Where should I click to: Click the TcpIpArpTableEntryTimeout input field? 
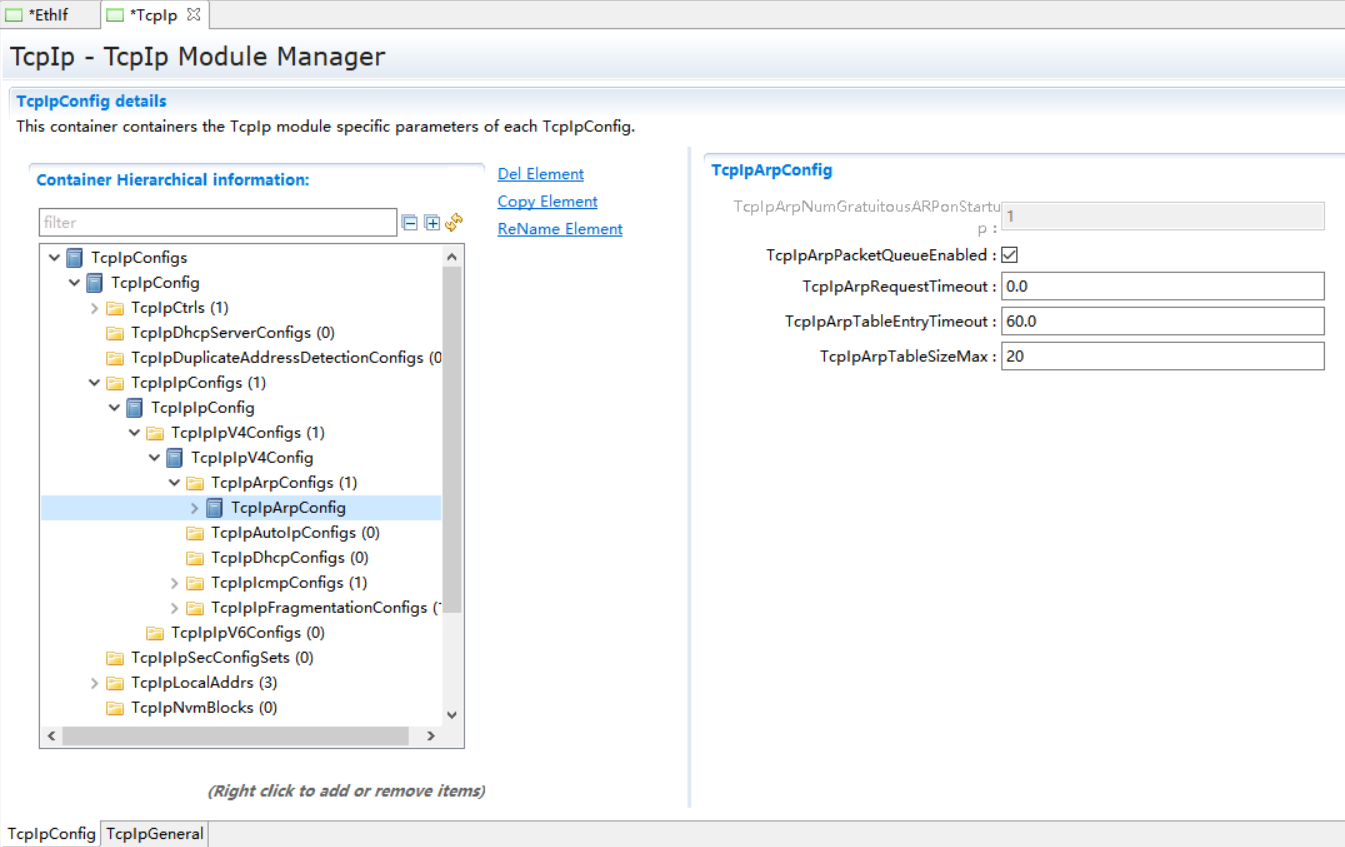coord(1162,321)
